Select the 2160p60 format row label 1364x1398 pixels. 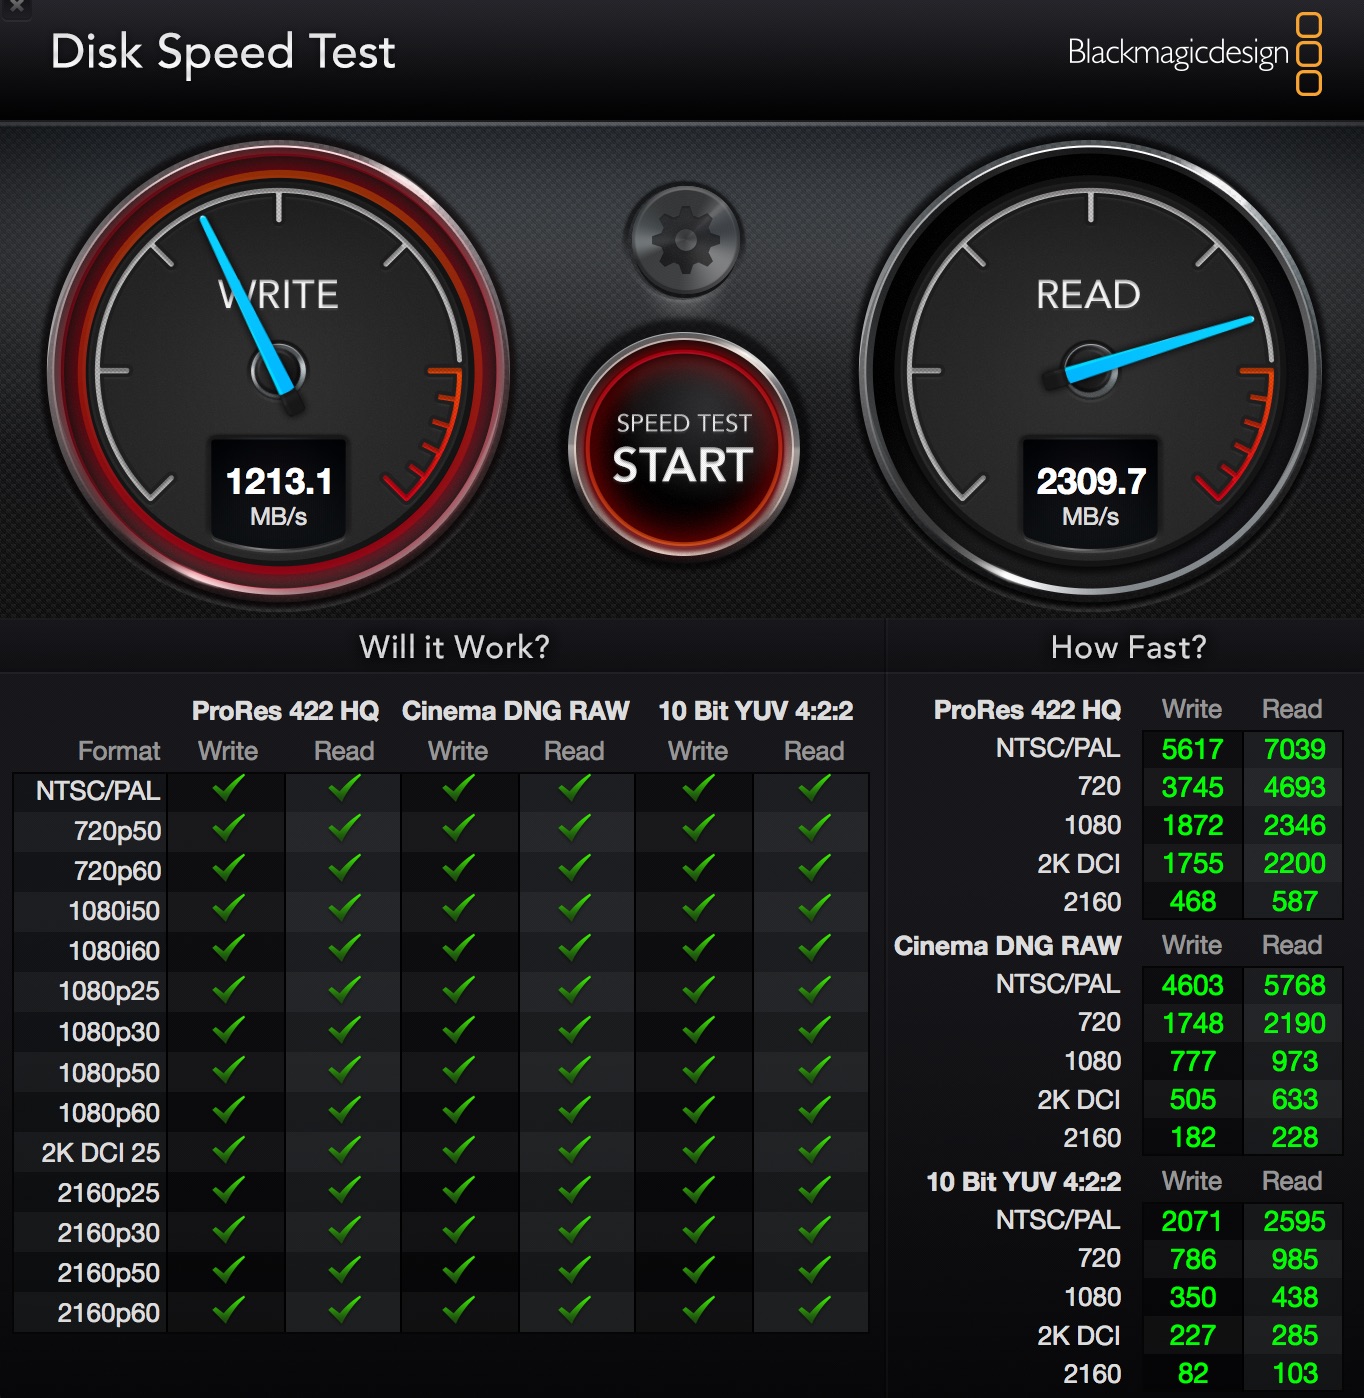tap(108, 1313)
